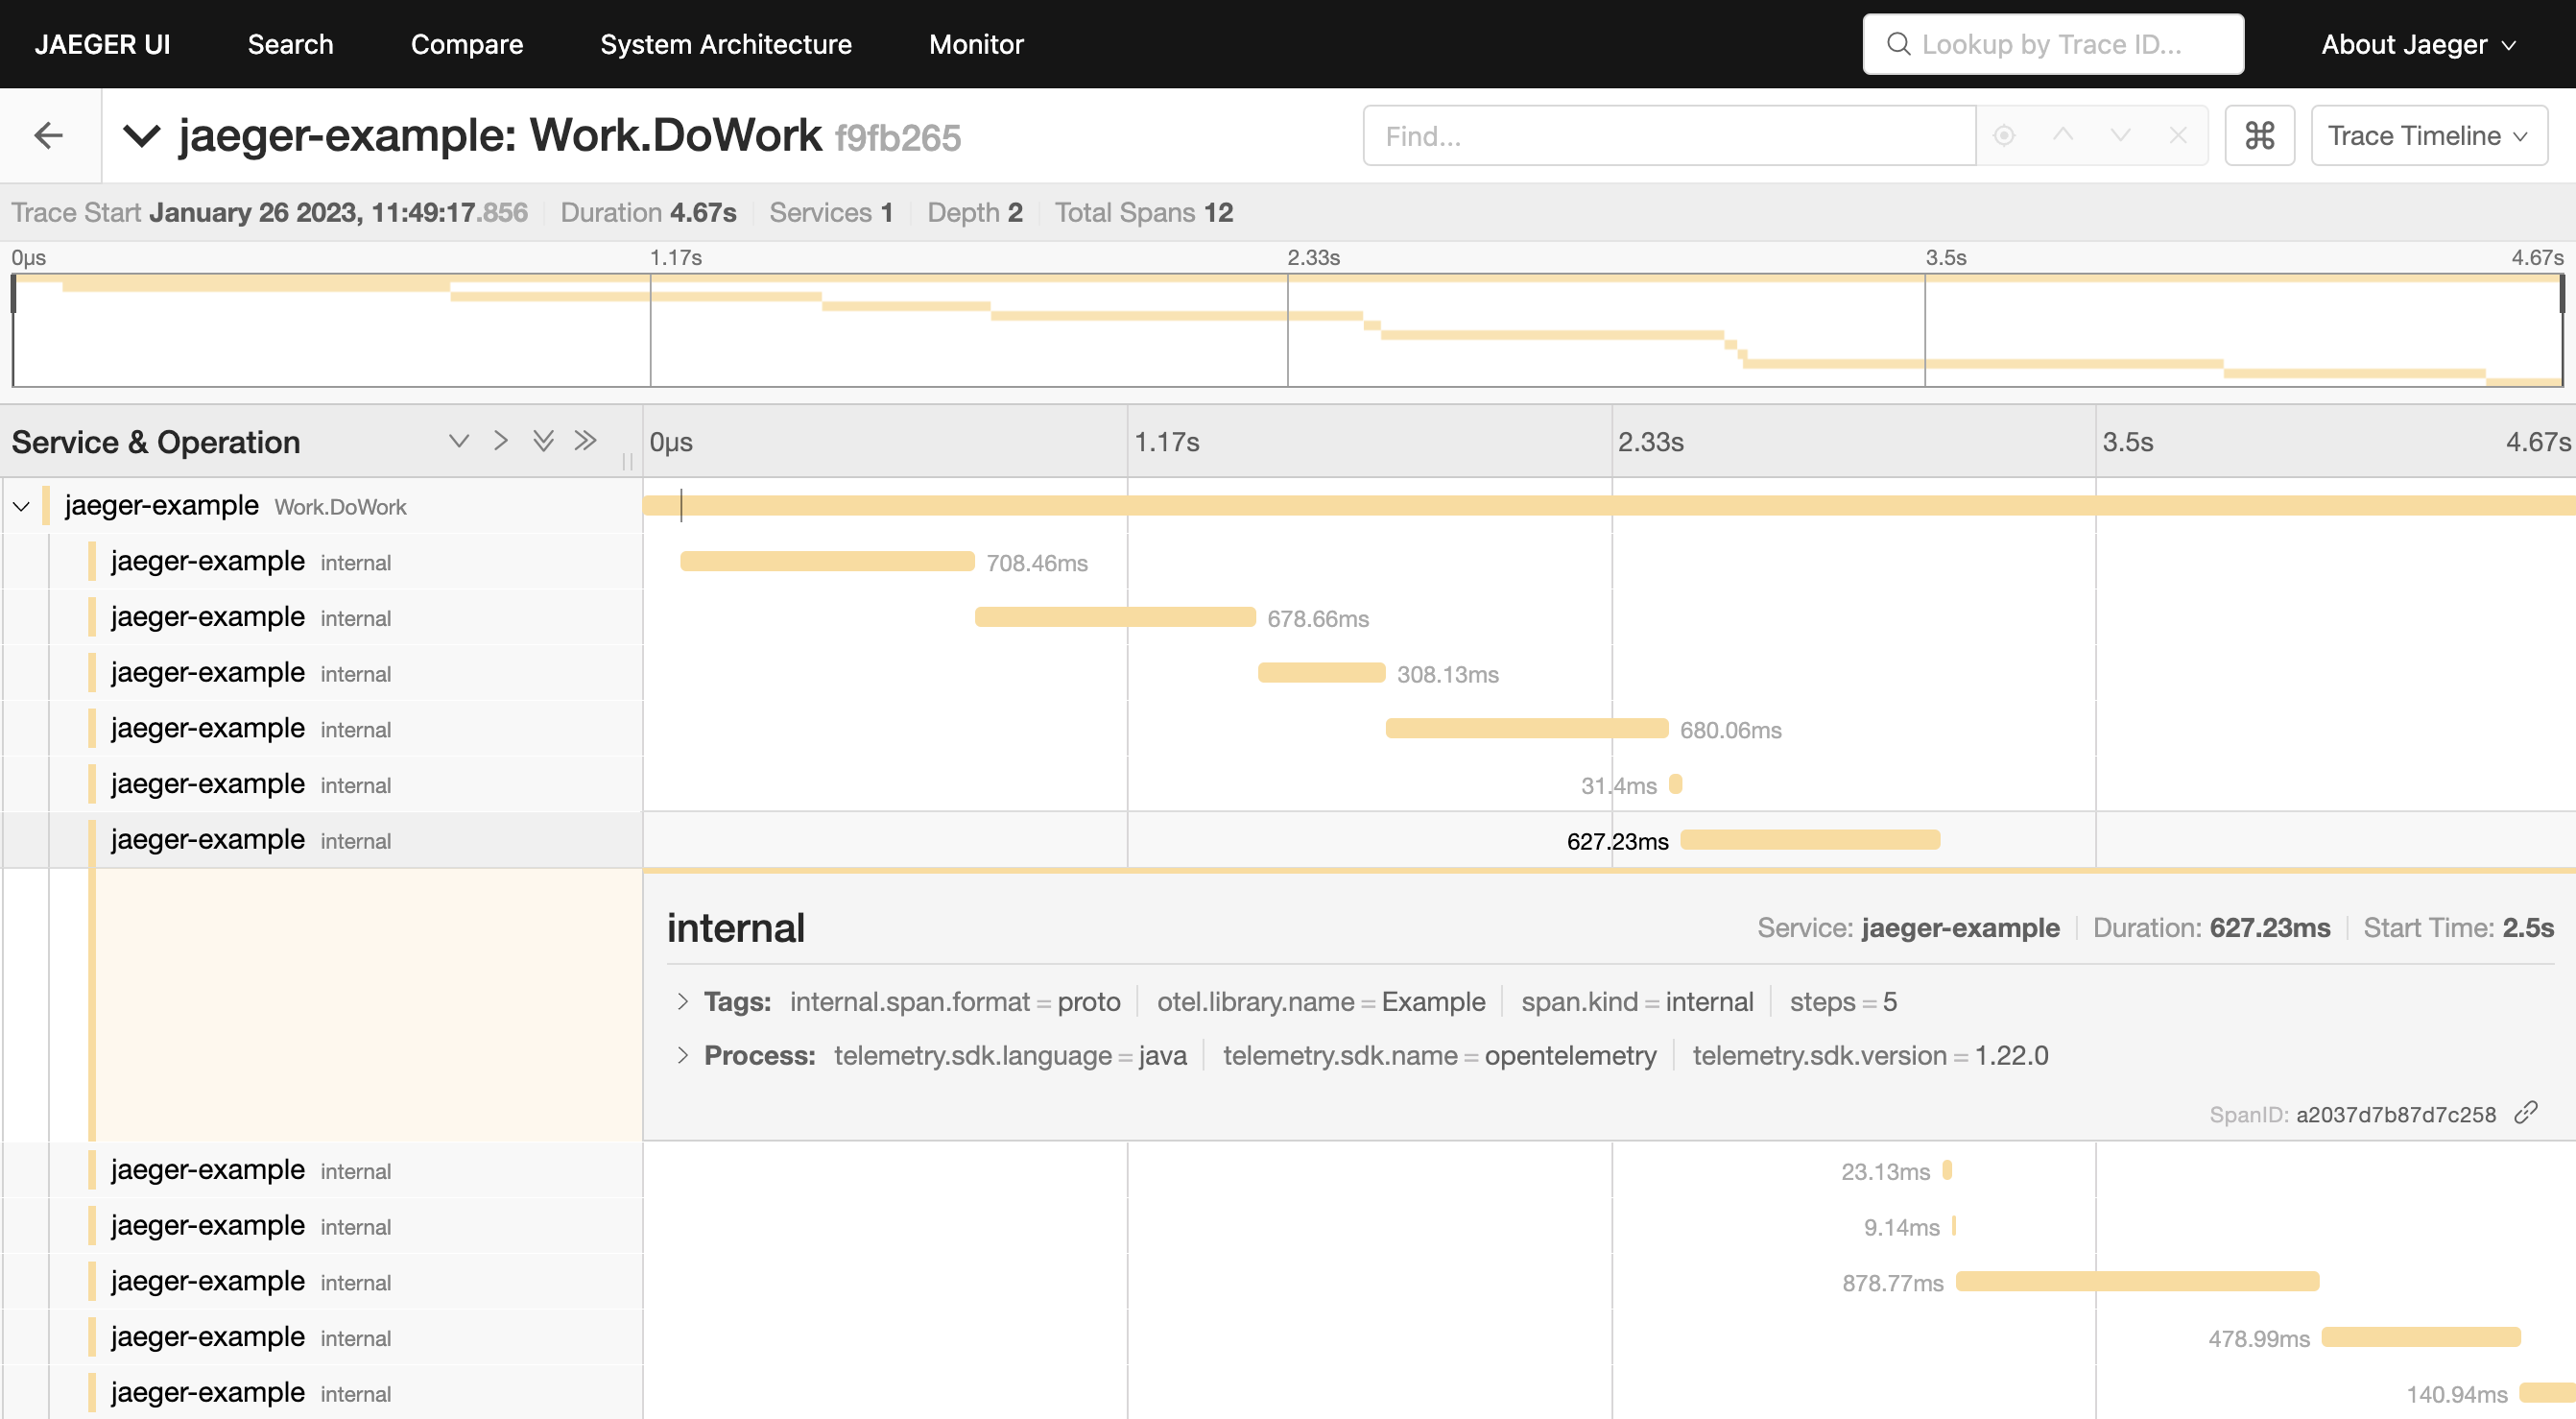
Task: Click the JAEGER UI logo link
Action: pos(102,44)
